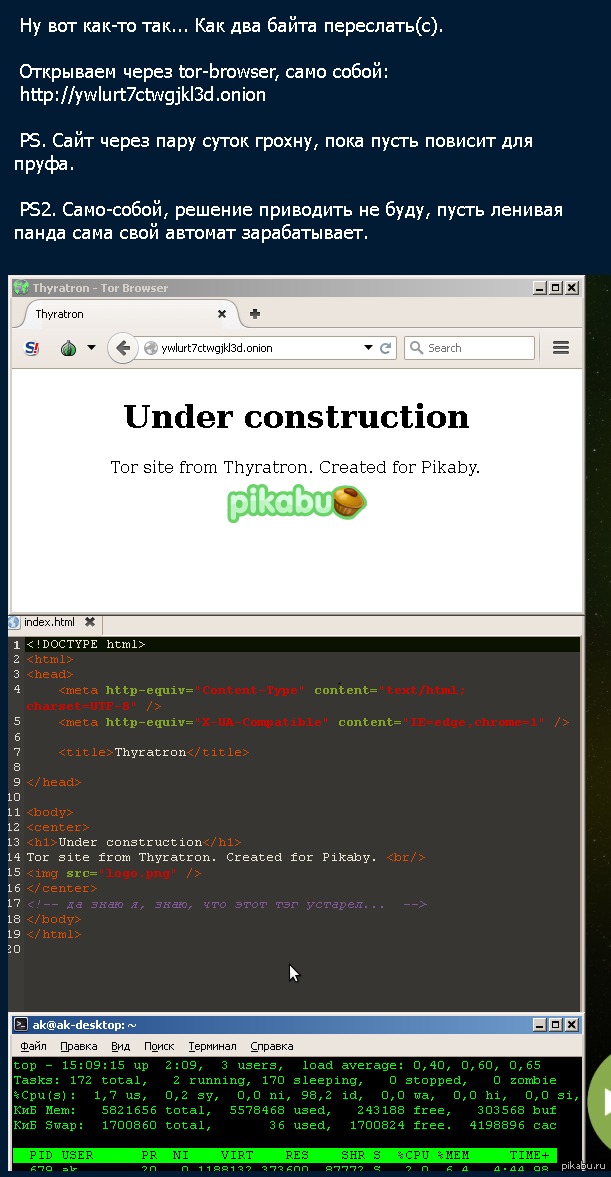Switch to the index.html editor tab
The height and width of the screenshot is (1177, 611).
[x=48, y=622]
